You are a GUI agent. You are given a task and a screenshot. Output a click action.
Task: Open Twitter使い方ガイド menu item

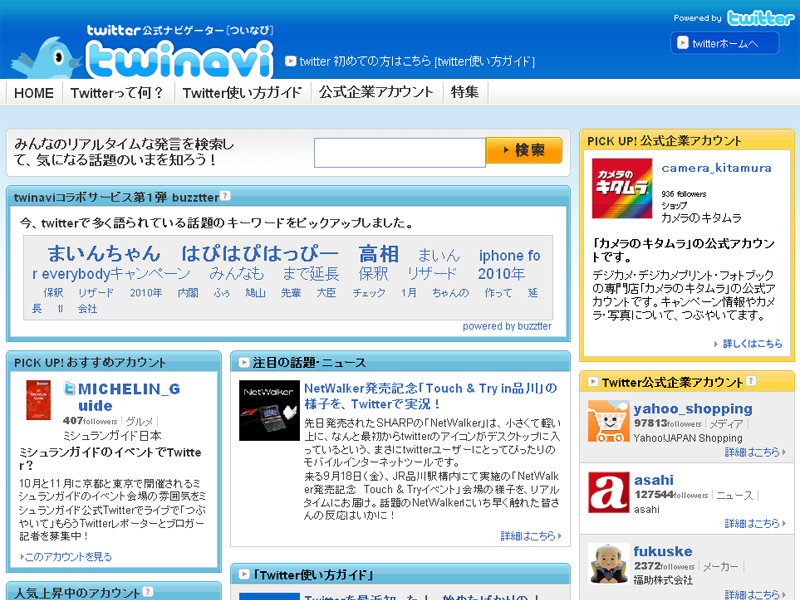point(242,93)
